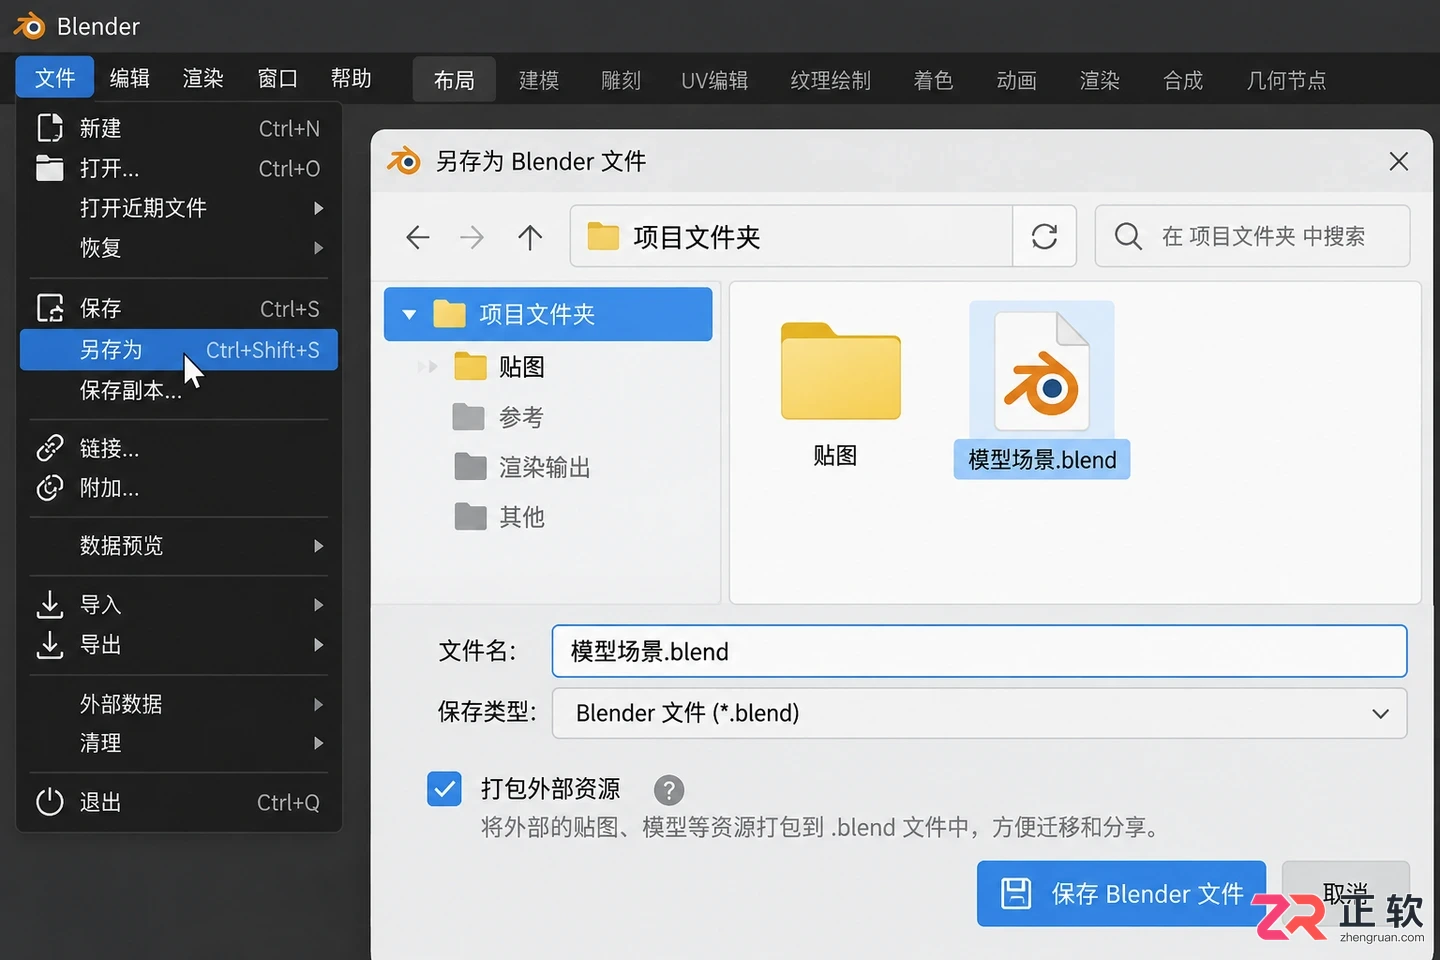Image resolution: width=1440 pixels, height=960 pixels.
Task: Click the Link icon next to 链接...
Action: [x=50, y=448]
